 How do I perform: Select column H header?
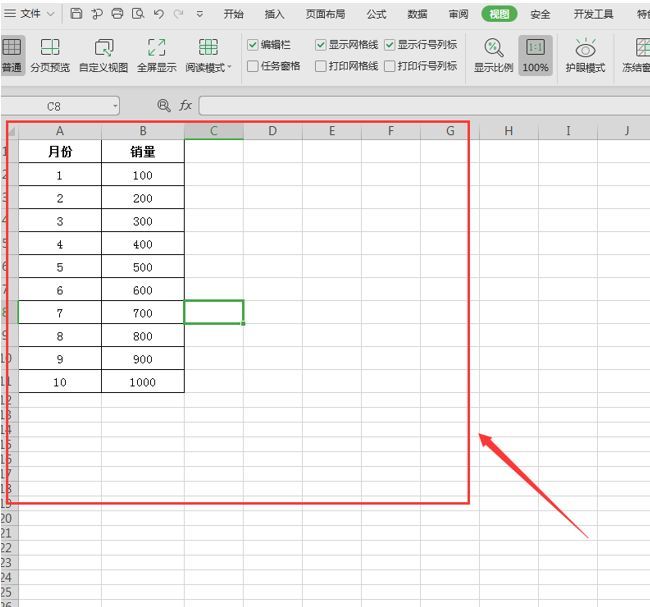coord(509,131)
